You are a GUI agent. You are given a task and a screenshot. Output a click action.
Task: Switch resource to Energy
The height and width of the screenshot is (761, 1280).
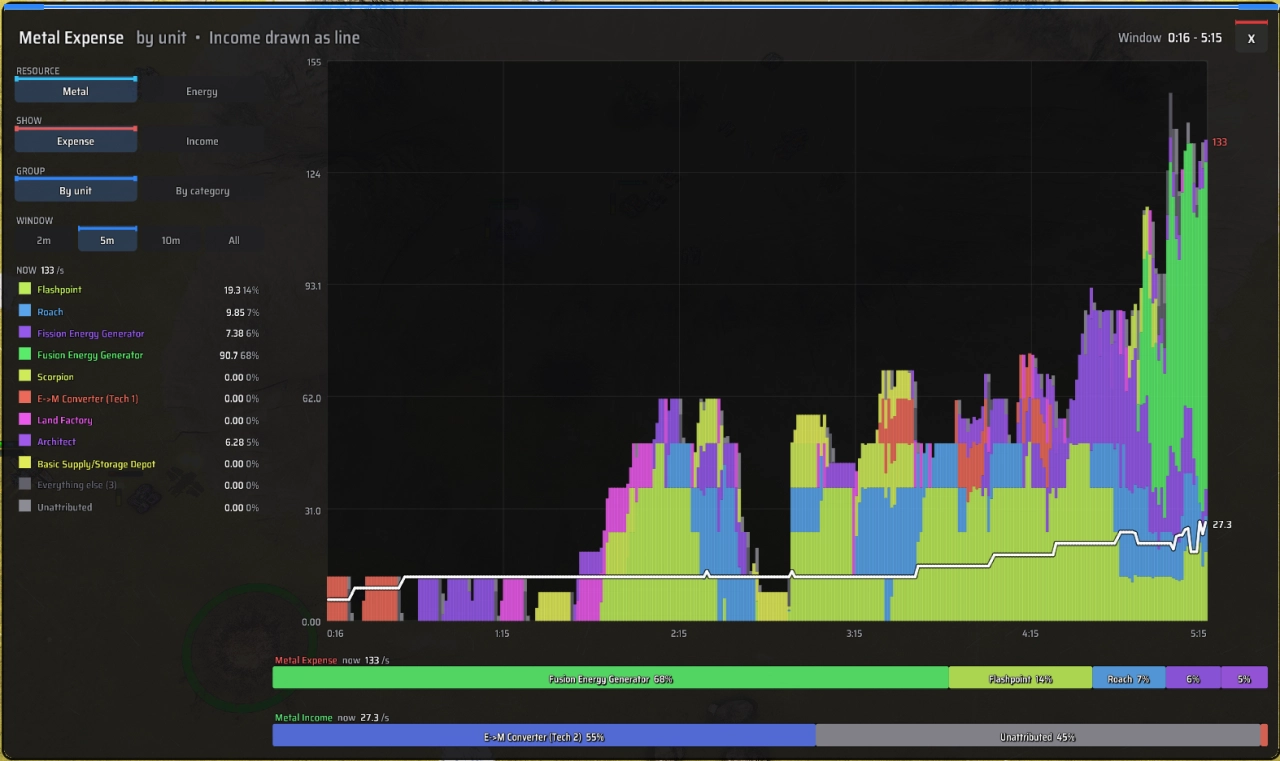click(x=202, y=91)
